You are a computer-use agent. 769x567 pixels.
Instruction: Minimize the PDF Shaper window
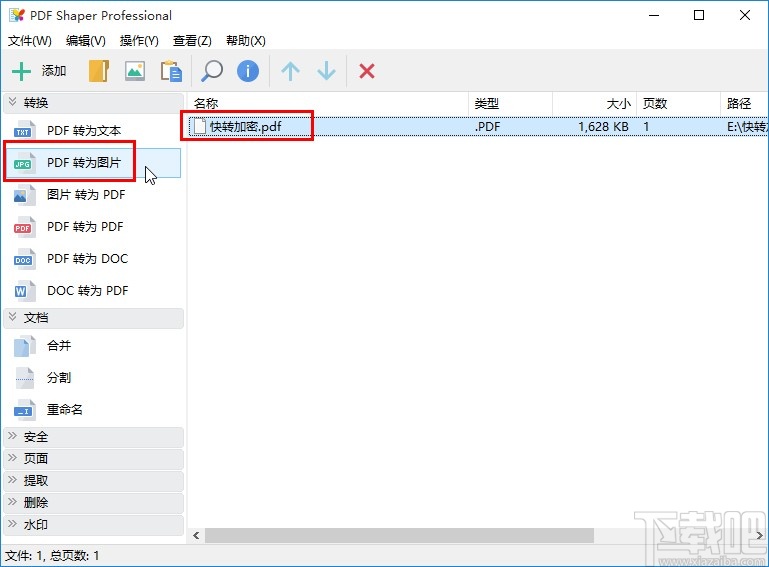click(x=654, y=15)
